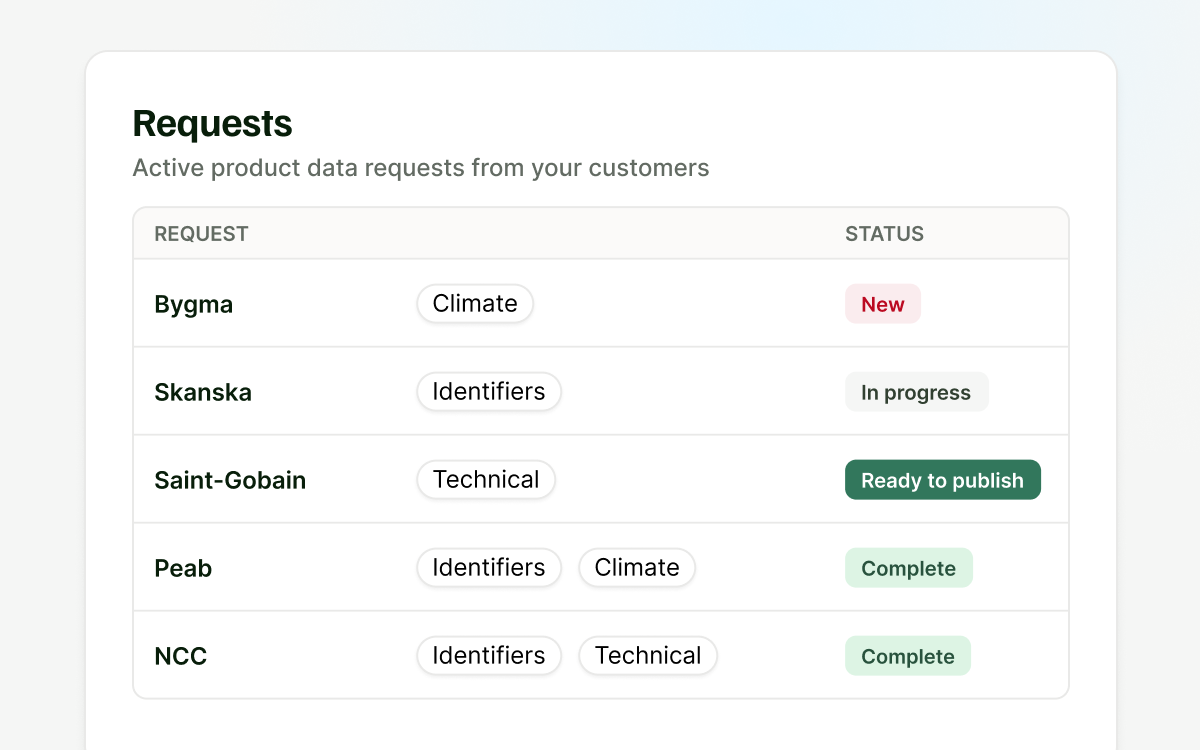The width and height of the screenshot is (1200, 750).
Task: Click the Identifiers tag in Skanska row
Action: pos(489,391)
